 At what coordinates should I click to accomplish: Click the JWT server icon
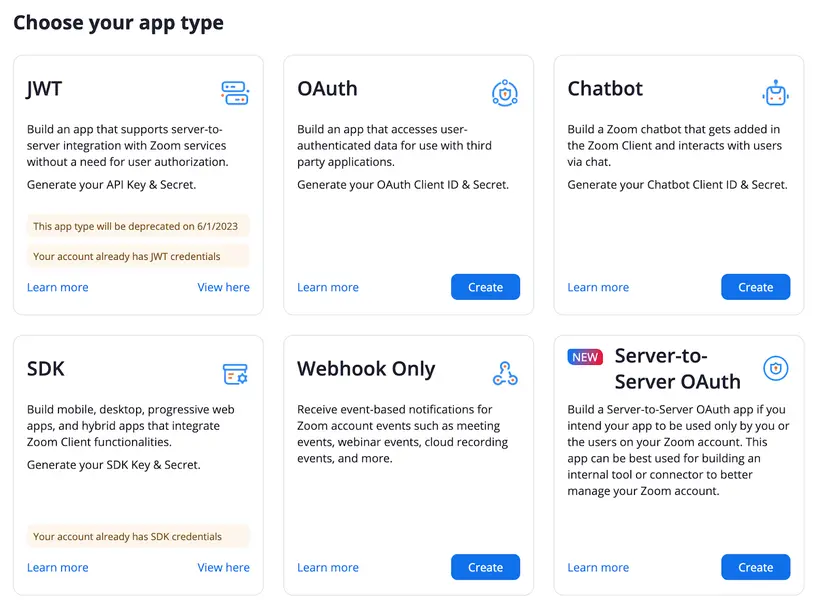235,92
